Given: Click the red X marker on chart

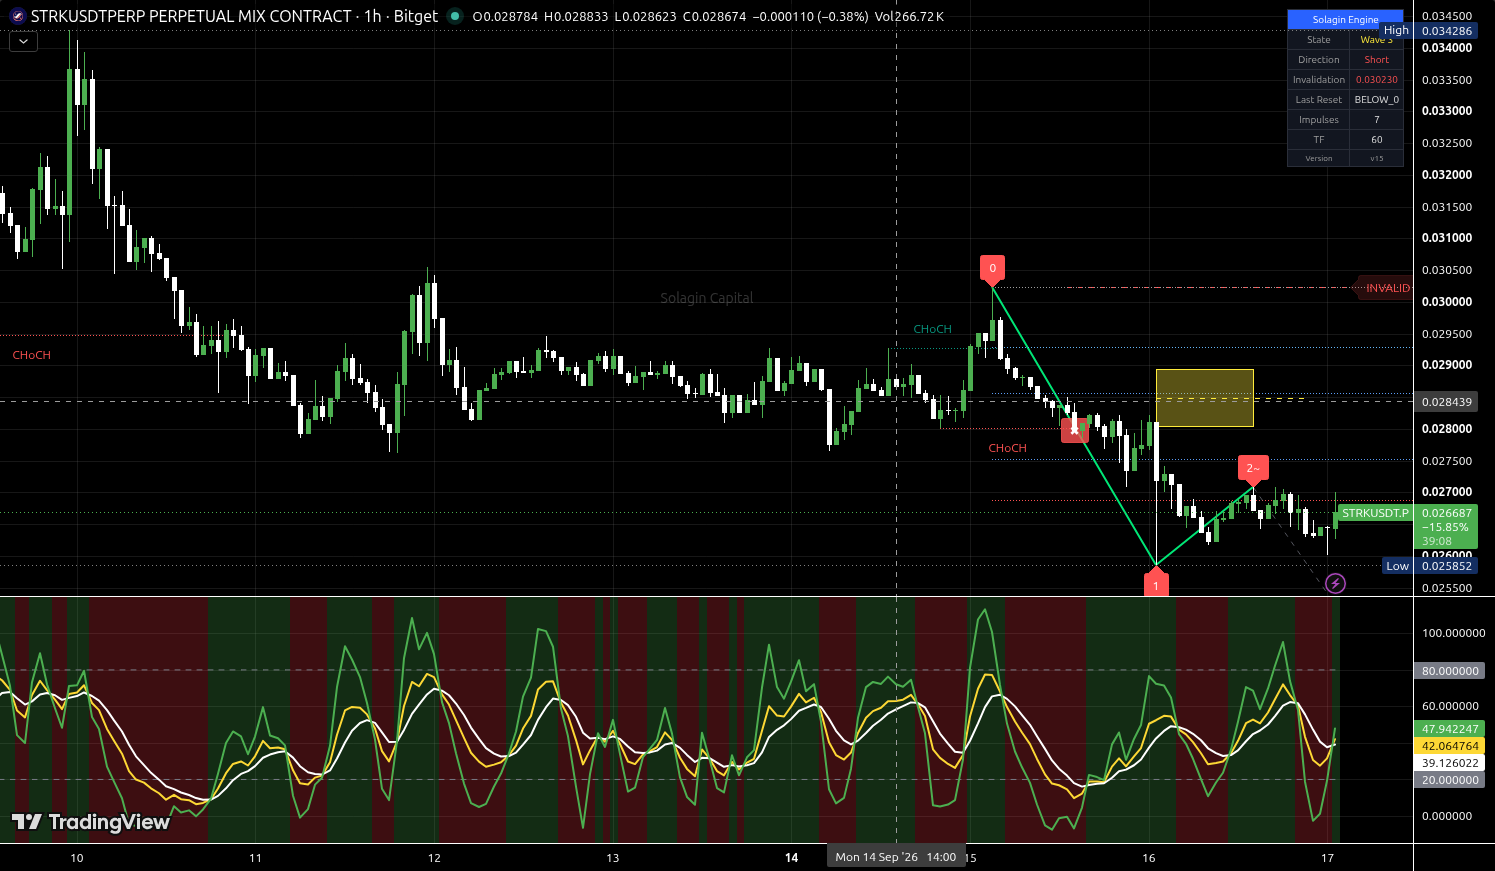Looking at the screenshot, I should click(1075, 430).
